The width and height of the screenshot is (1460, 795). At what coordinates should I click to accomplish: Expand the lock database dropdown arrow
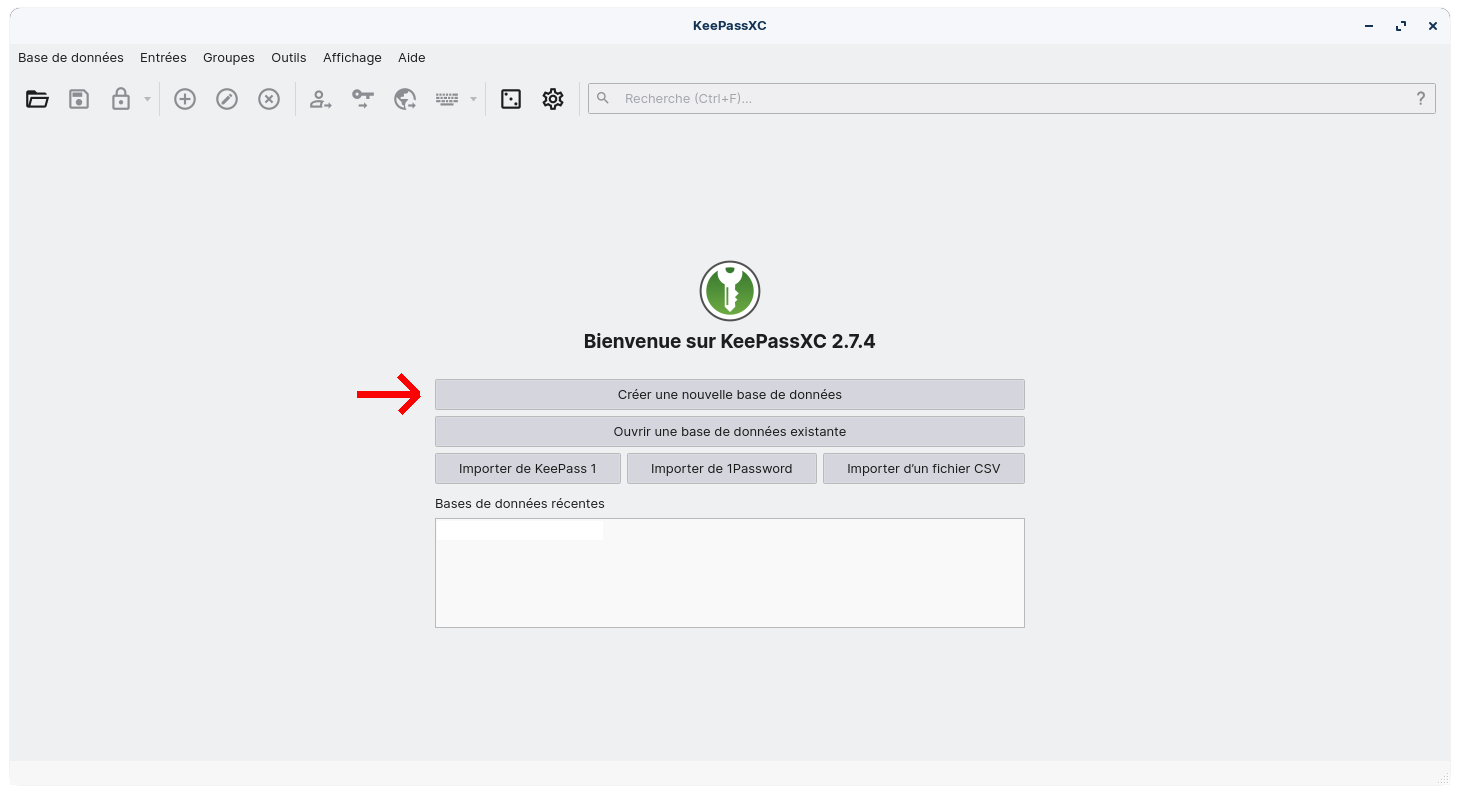pos(147,99)
